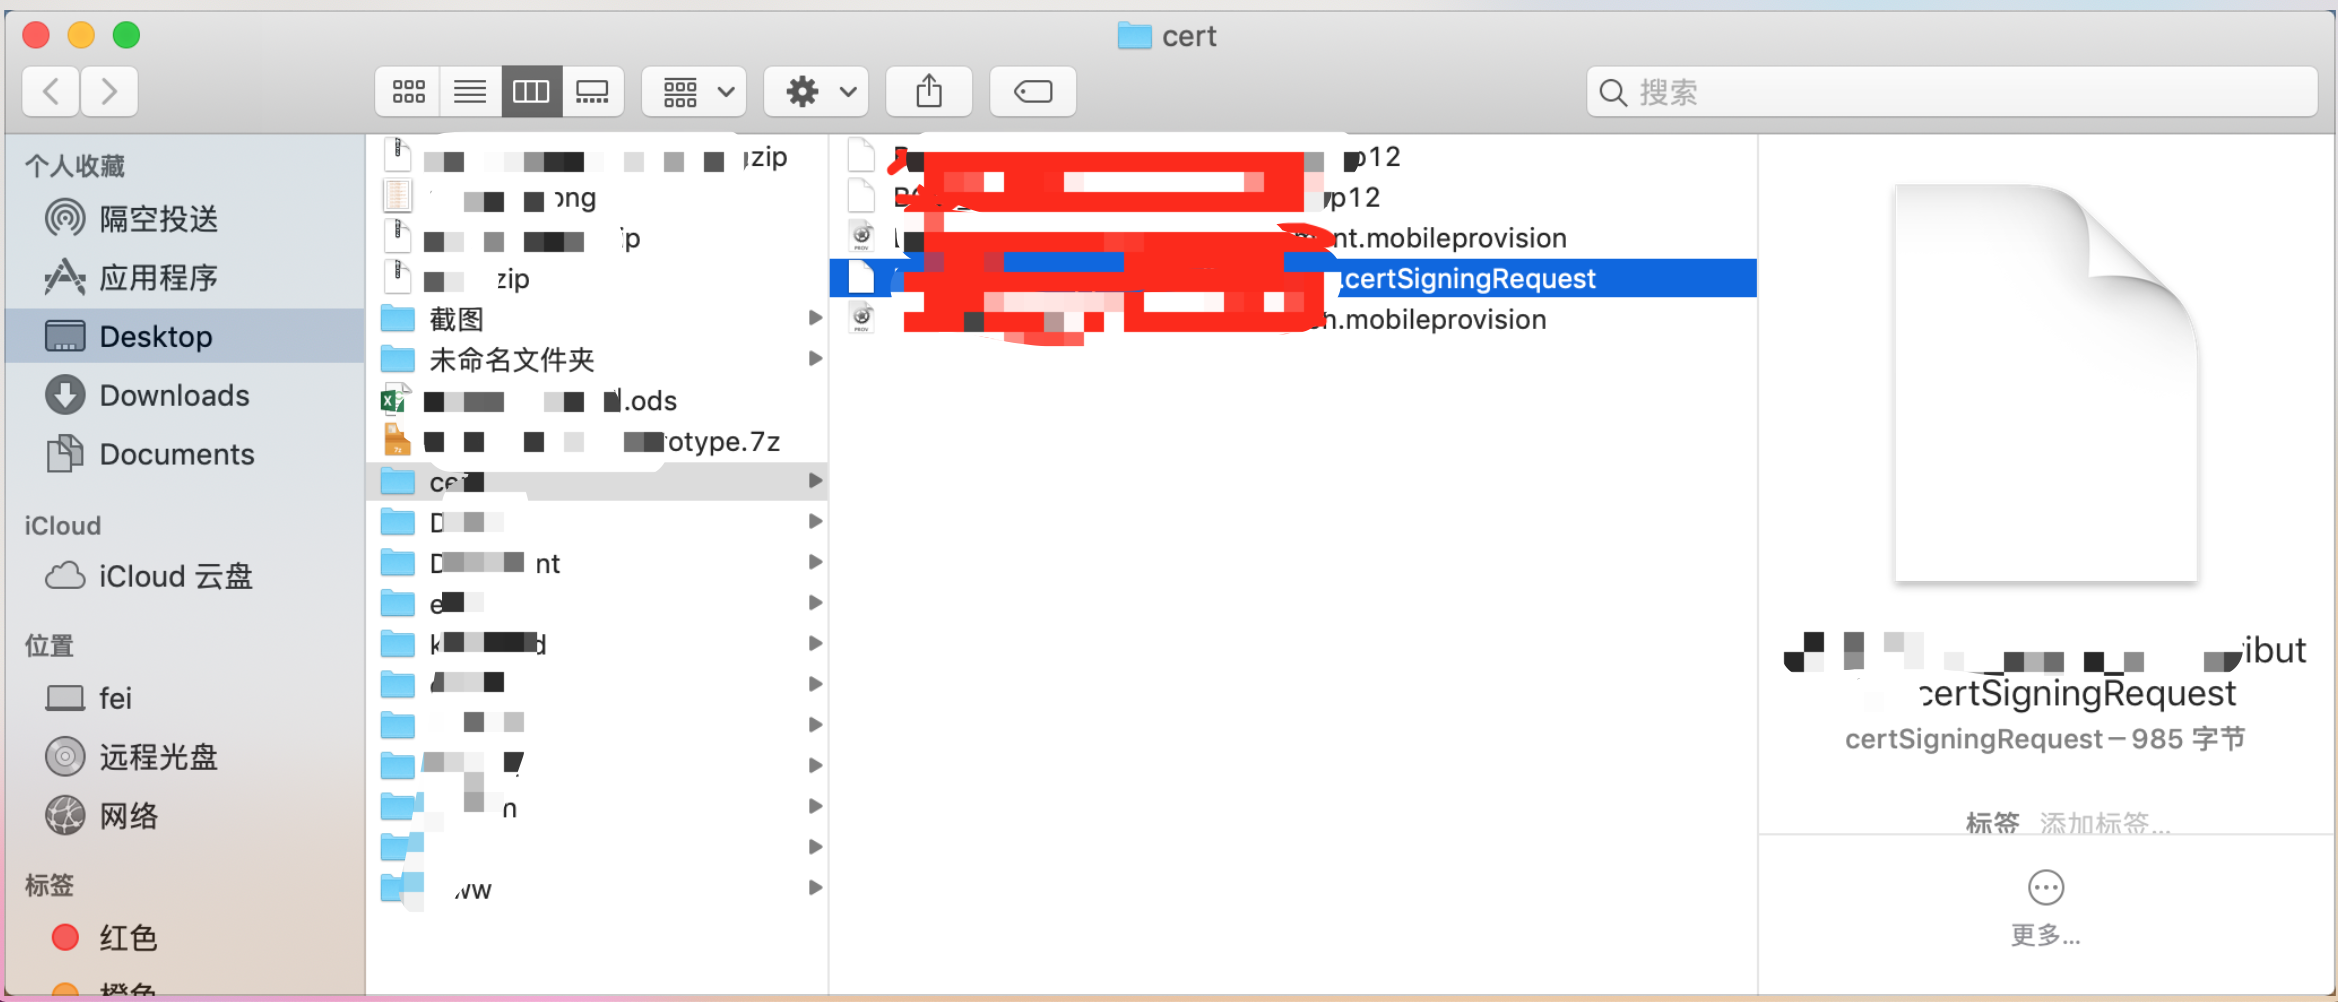The height and width of the screenshot is (1002, 2338).
Task: Open iCloud 云盘 in the sidebar
Action: [x=175, y=577]
